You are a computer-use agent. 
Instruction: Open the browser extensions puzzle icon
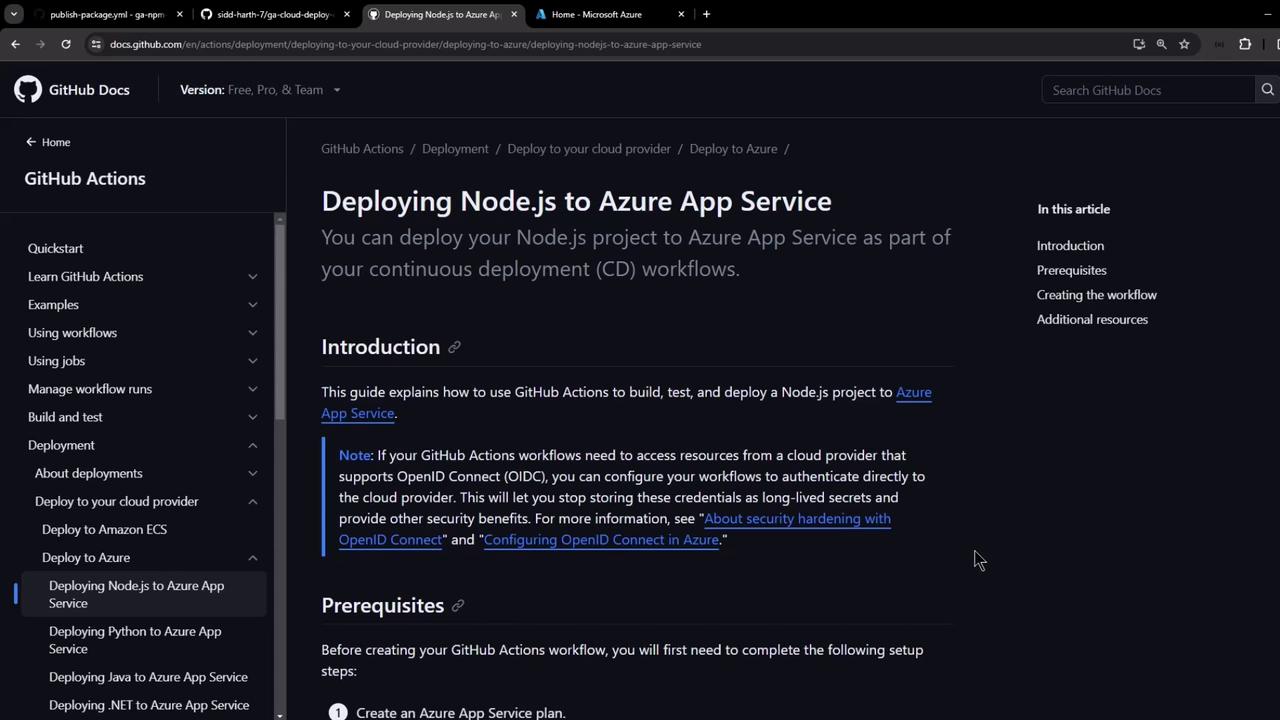point(1245,44)
